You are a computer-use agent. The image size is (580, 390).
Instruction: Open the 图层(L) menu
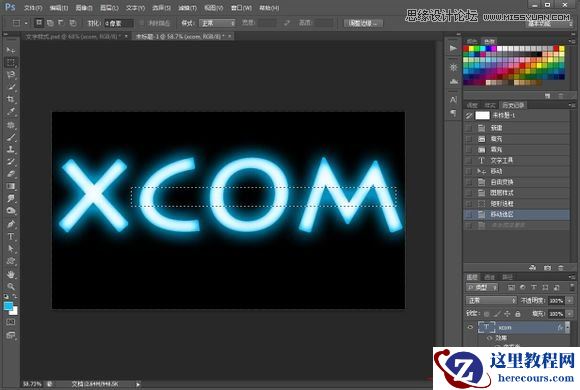(x=109, y=8)
